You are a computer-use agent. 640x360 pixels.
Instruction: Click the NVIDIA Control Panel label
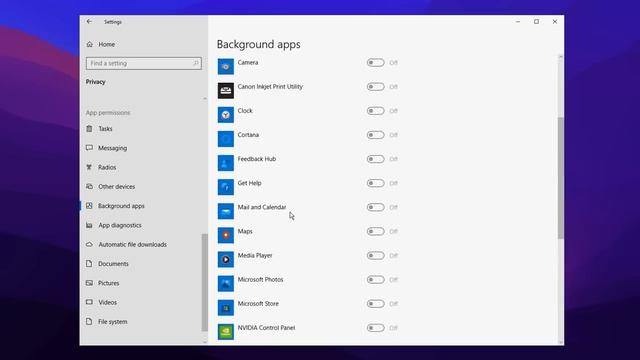click(x=266, y=328)
